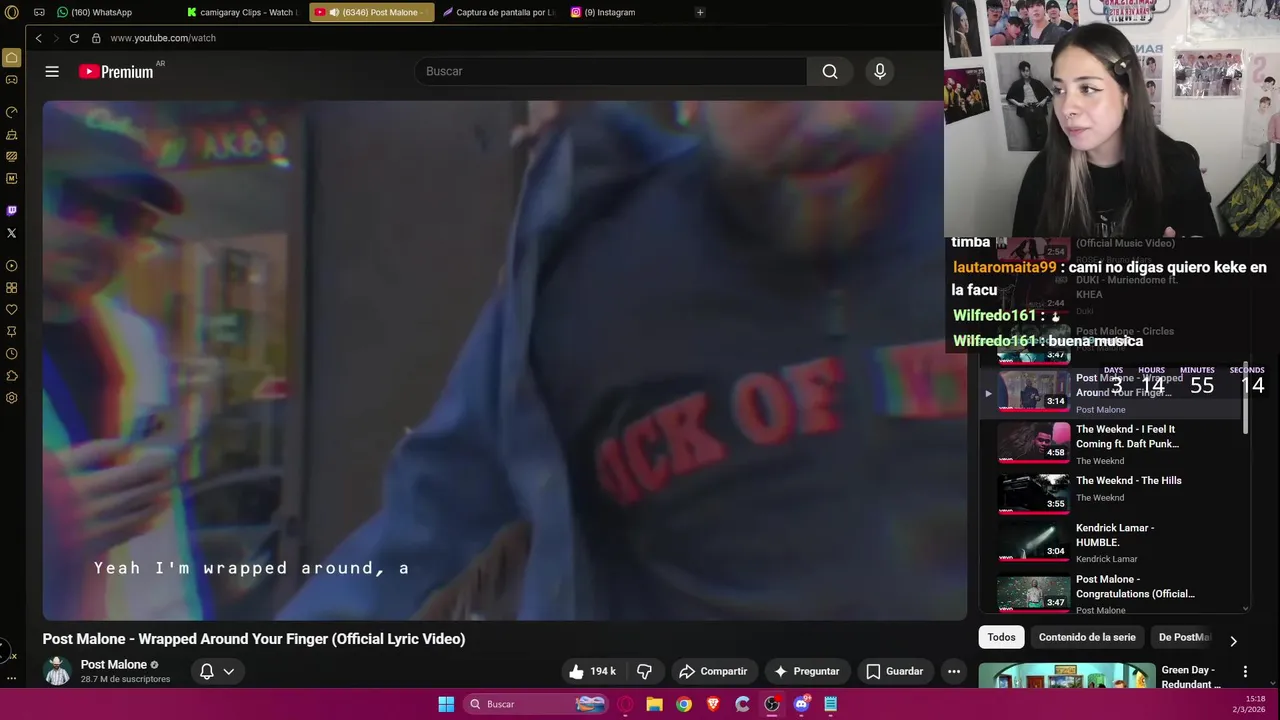Dislike the Post Malone video
This screenshot has width=1280, height=720.
click(644, 671)
